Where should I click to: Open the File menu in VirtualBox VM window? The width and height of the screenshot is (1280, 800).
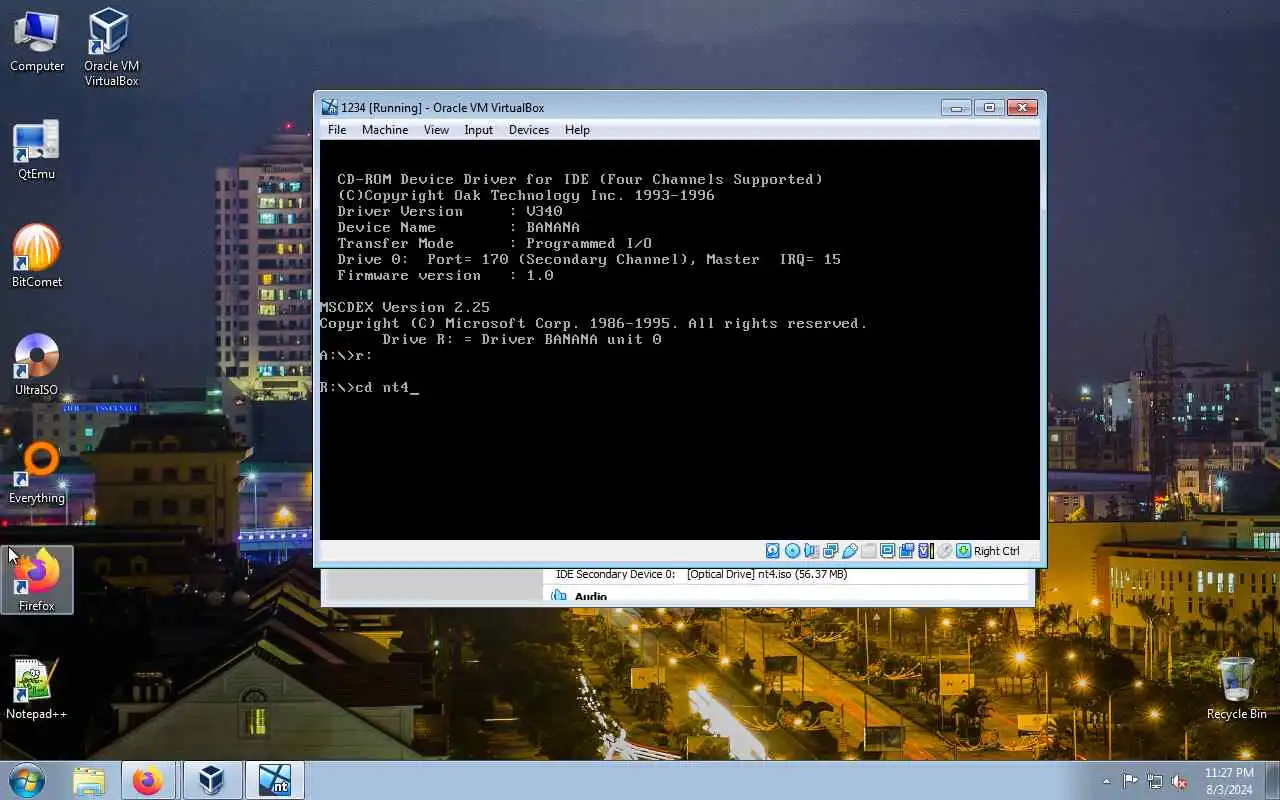click(337, 130)
